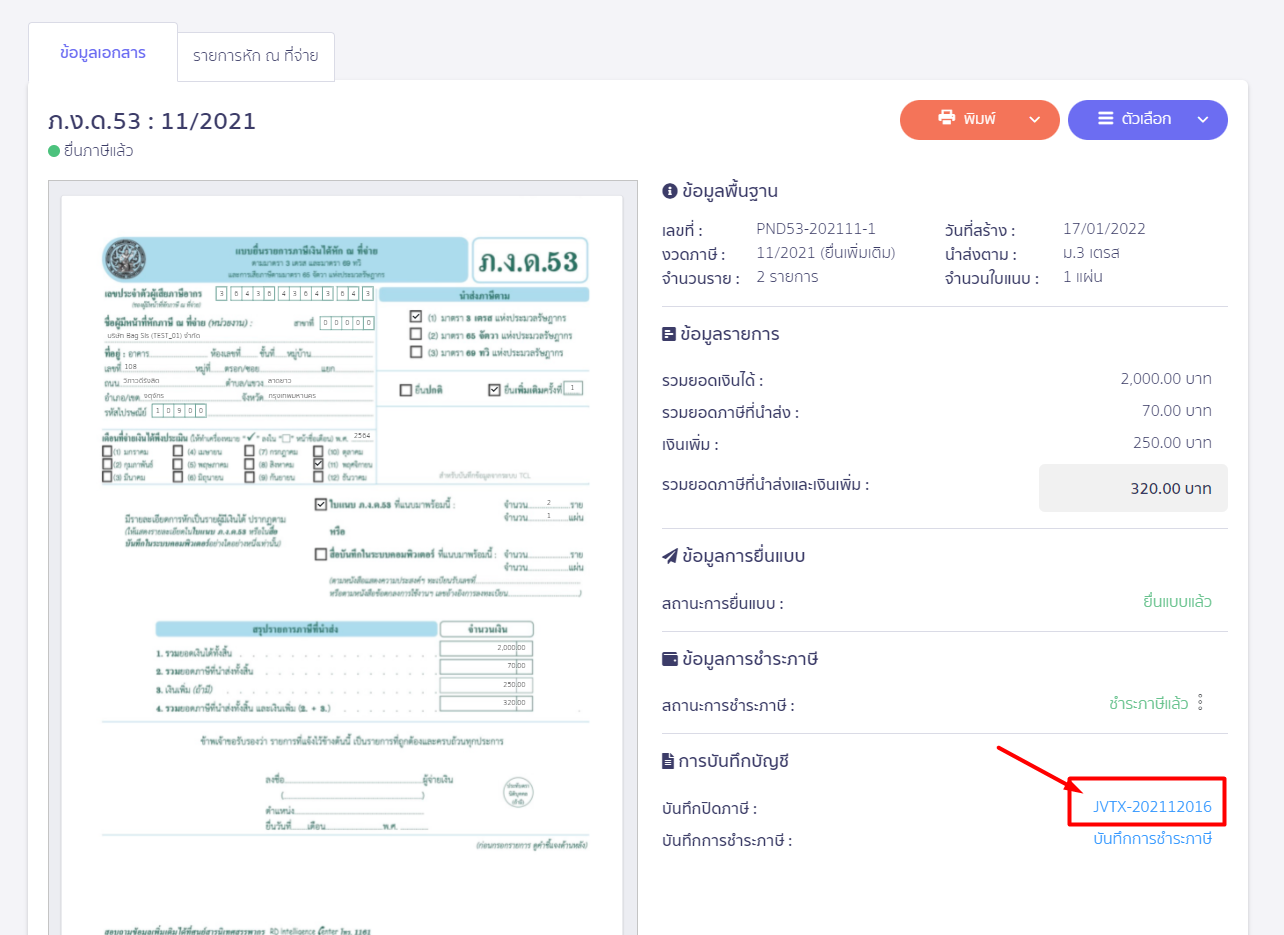This screenshot has width=1284, height=935.
Task: Expand the ตัวเลือก button dropdown arrow
Action: 1202,119
